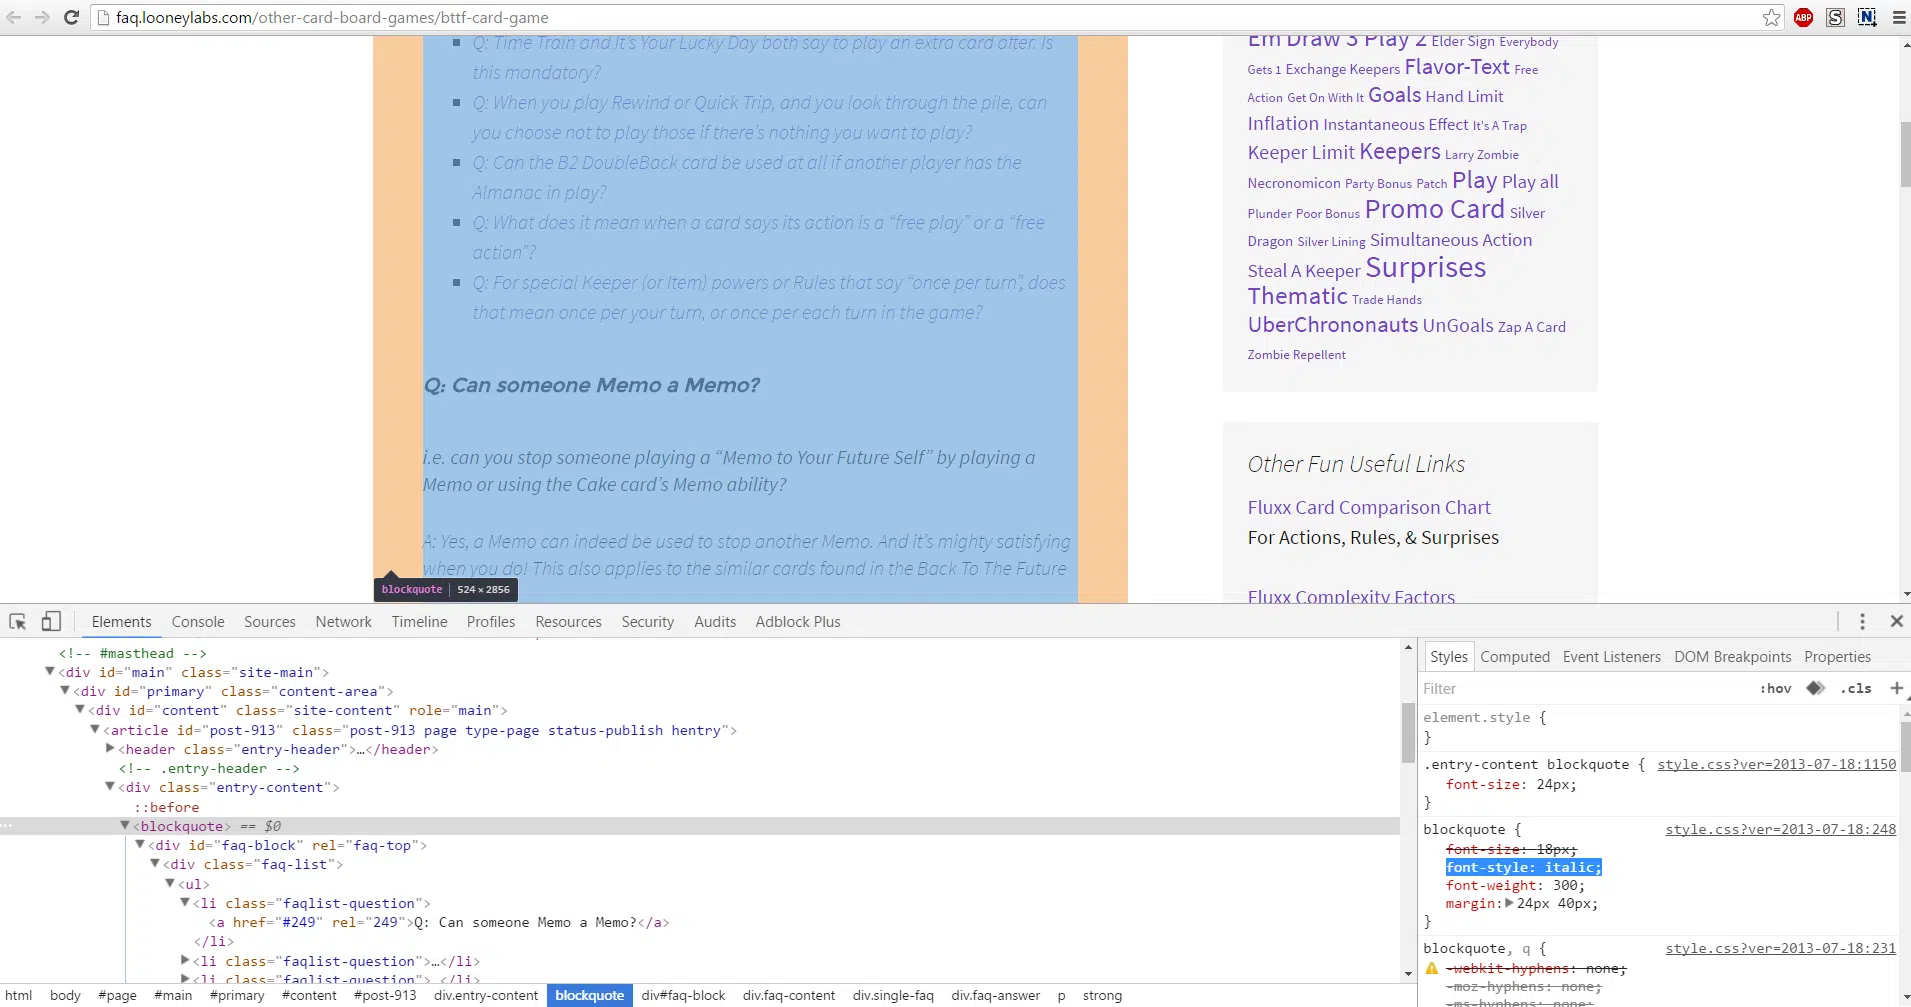Bookmark this page with the star icon
The width and height of the screenshot is (1911, 1007).
point(1771,17)
